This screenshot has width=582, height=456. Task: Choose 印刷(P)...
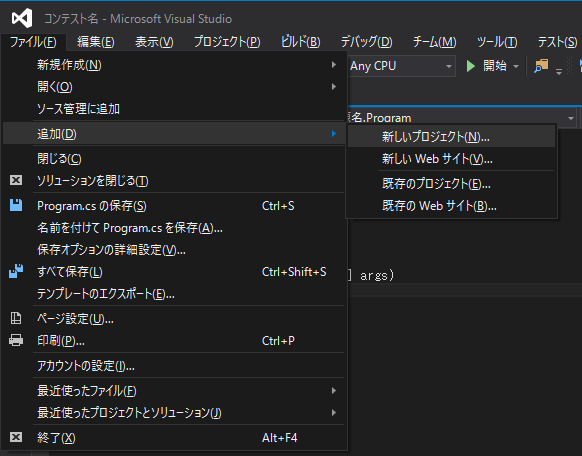(173, 341)
